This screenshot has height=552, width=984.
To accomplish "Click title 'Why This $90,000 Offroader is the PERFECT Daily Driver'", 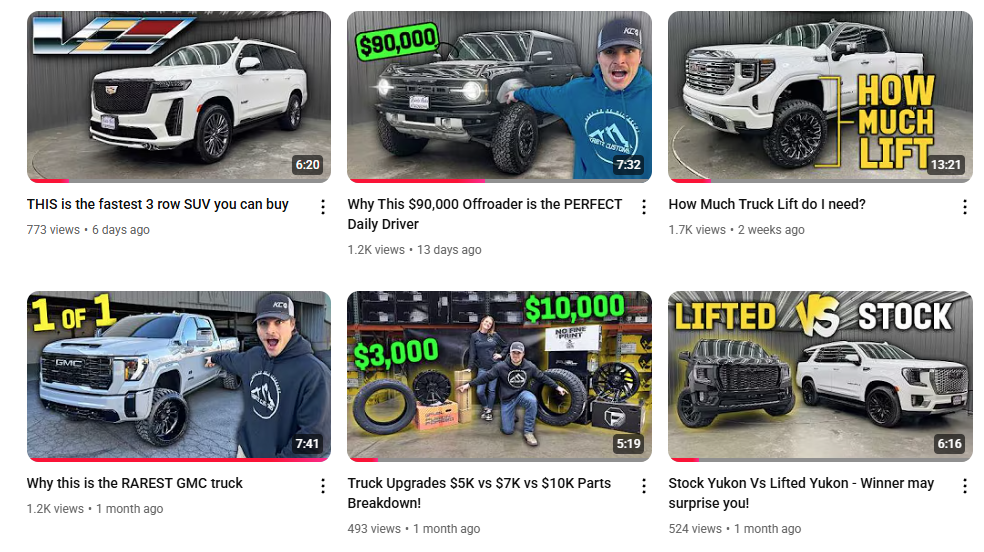I will (x=484, y=214).
